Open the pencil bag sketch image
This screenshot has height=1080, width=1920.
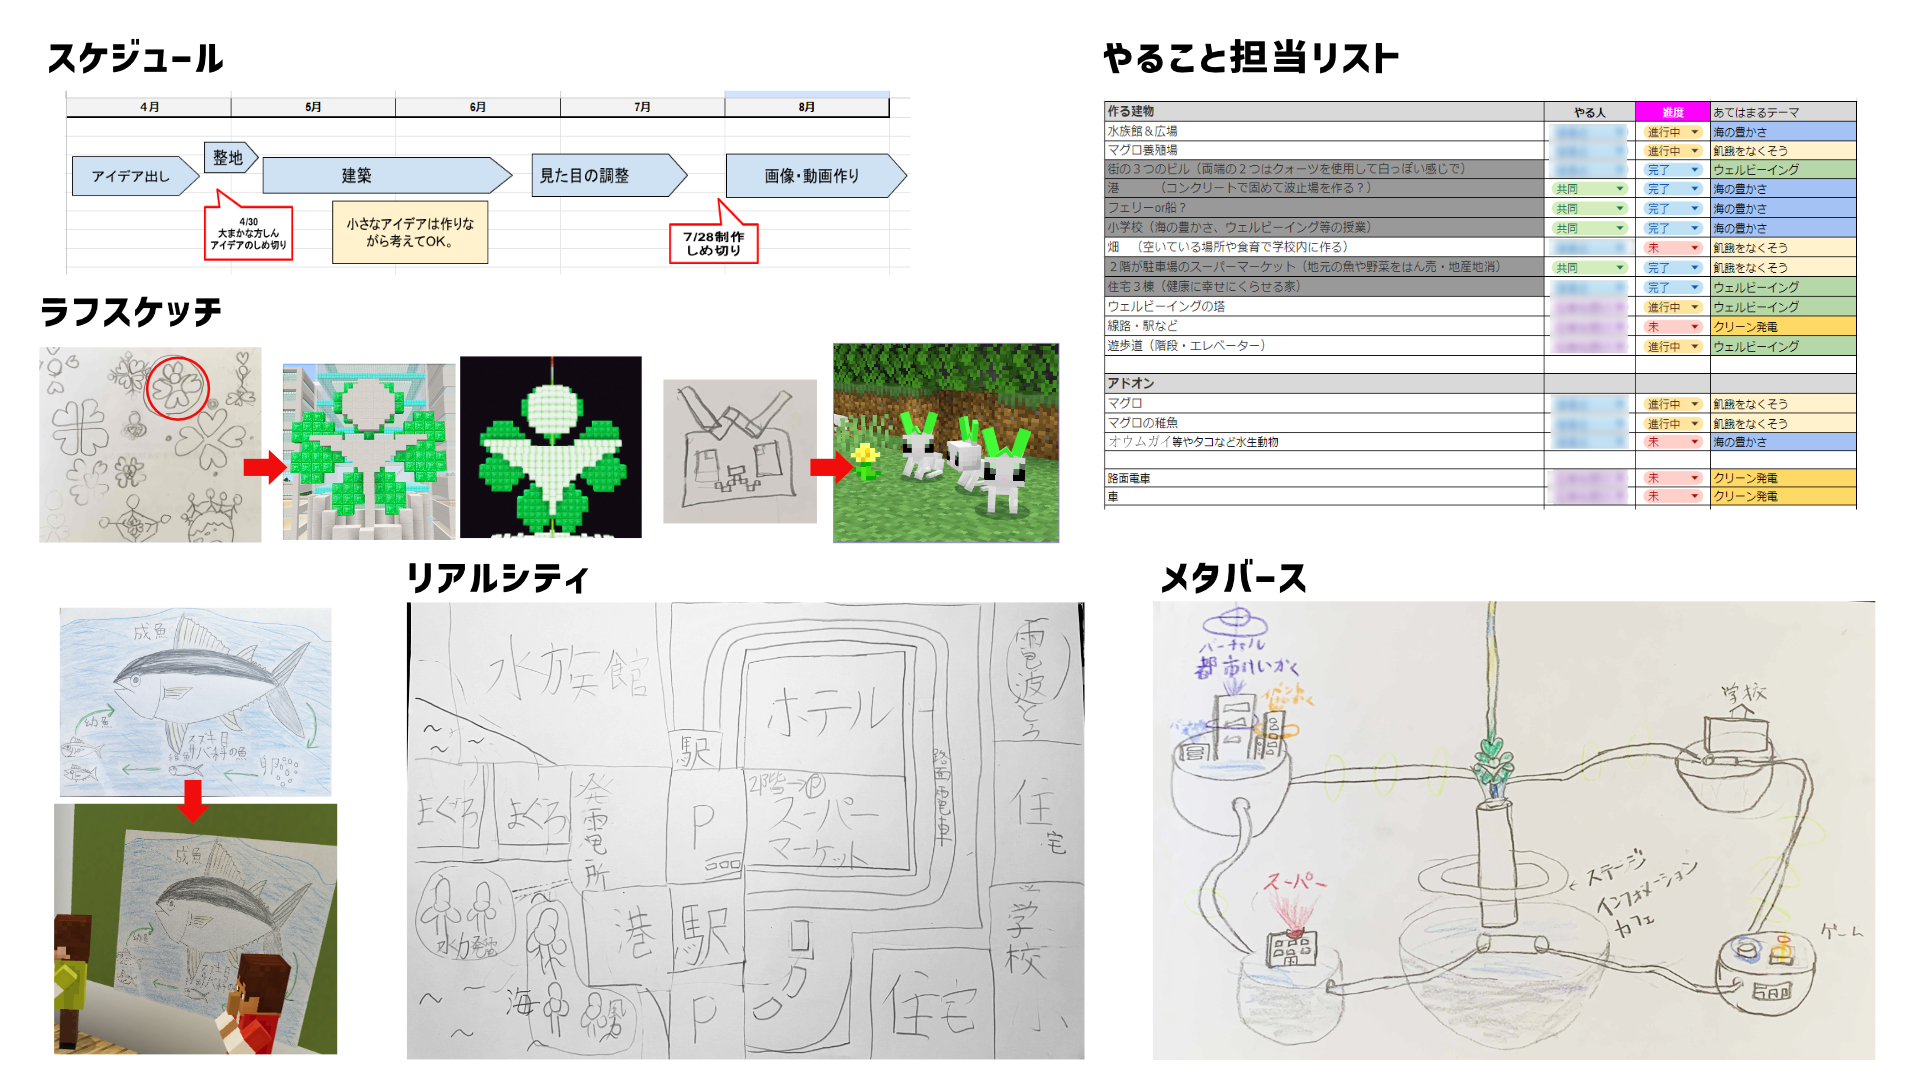coord(740,451)
